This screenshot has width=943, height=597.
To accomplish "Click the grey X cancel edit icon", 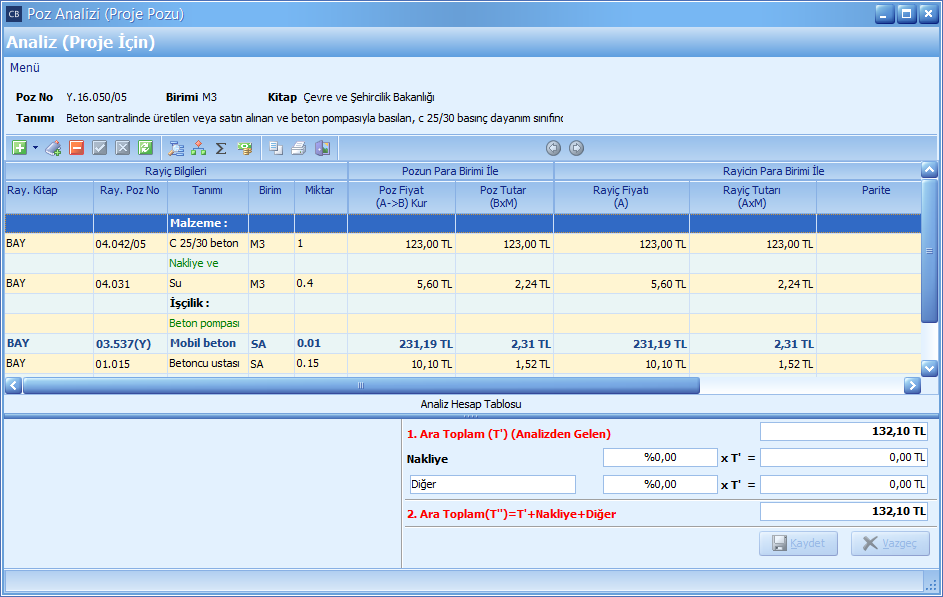I will tap(122, 148).
